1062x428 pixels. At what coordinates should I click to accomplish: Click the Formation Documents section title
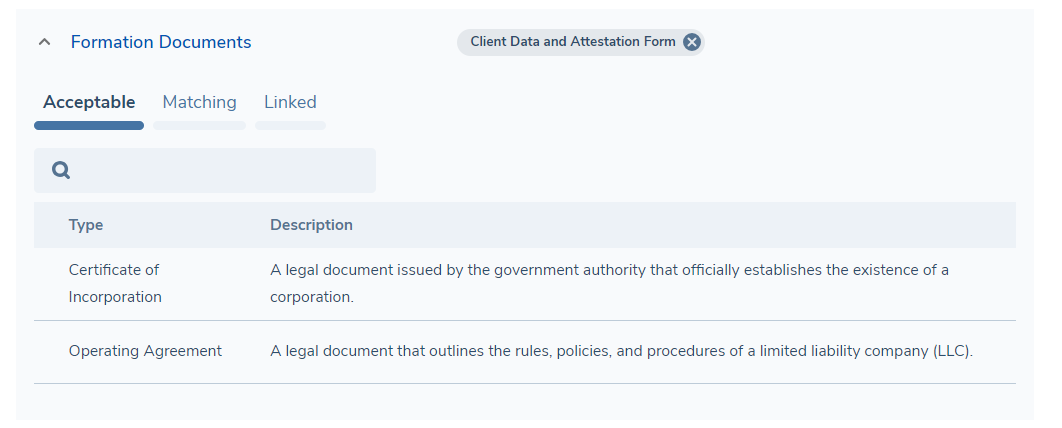coord(160,42)
